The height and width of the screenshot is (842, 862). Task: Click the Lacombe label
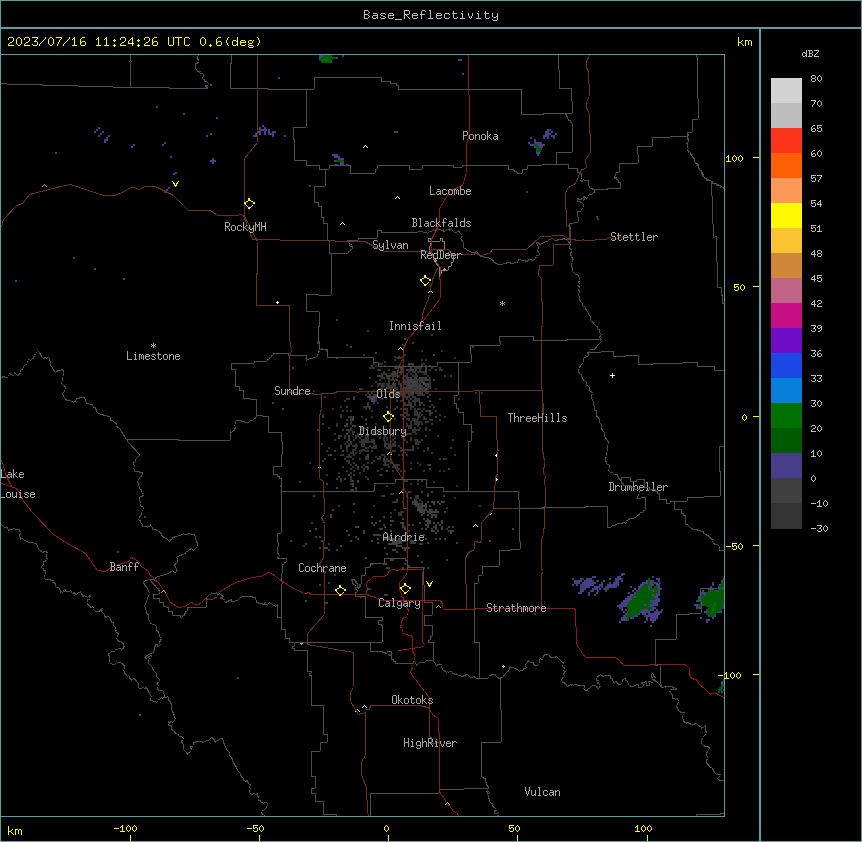(x=450, y=191)
